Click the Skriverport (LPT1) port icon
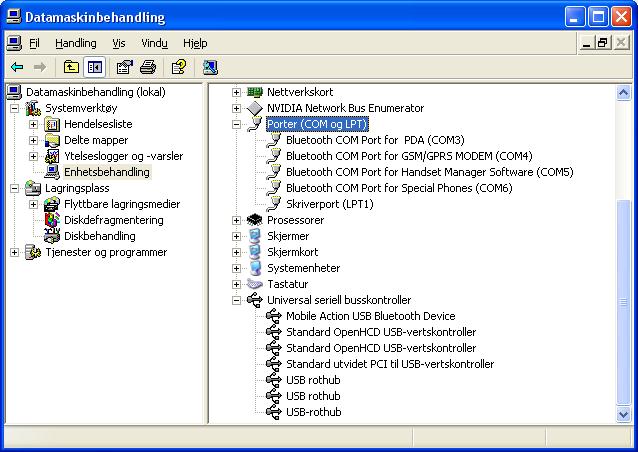Screen dimensions: 638x452 [x=273, y=204]
